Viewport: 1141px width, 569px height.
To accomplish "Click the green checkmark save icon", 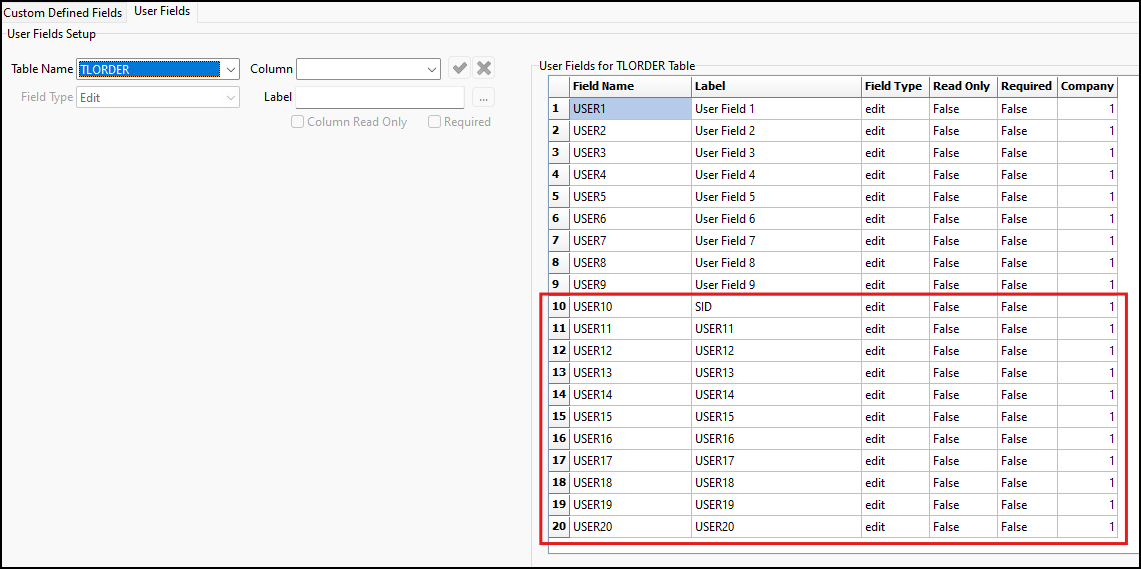I will pyautogui.click(x=459, y=69).
